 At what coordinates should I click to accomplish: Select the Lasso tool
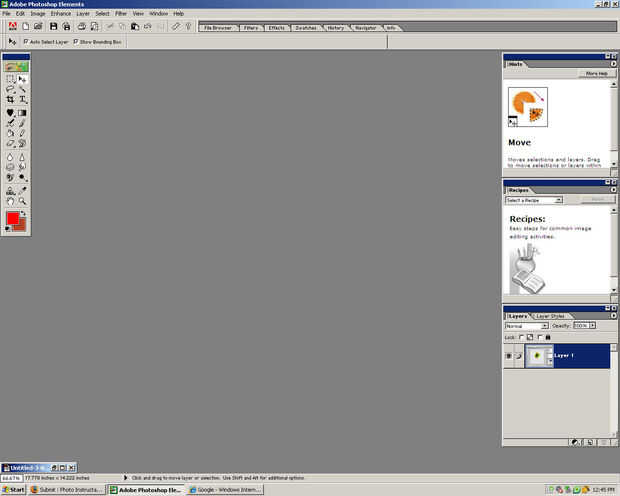click(10, 89)
